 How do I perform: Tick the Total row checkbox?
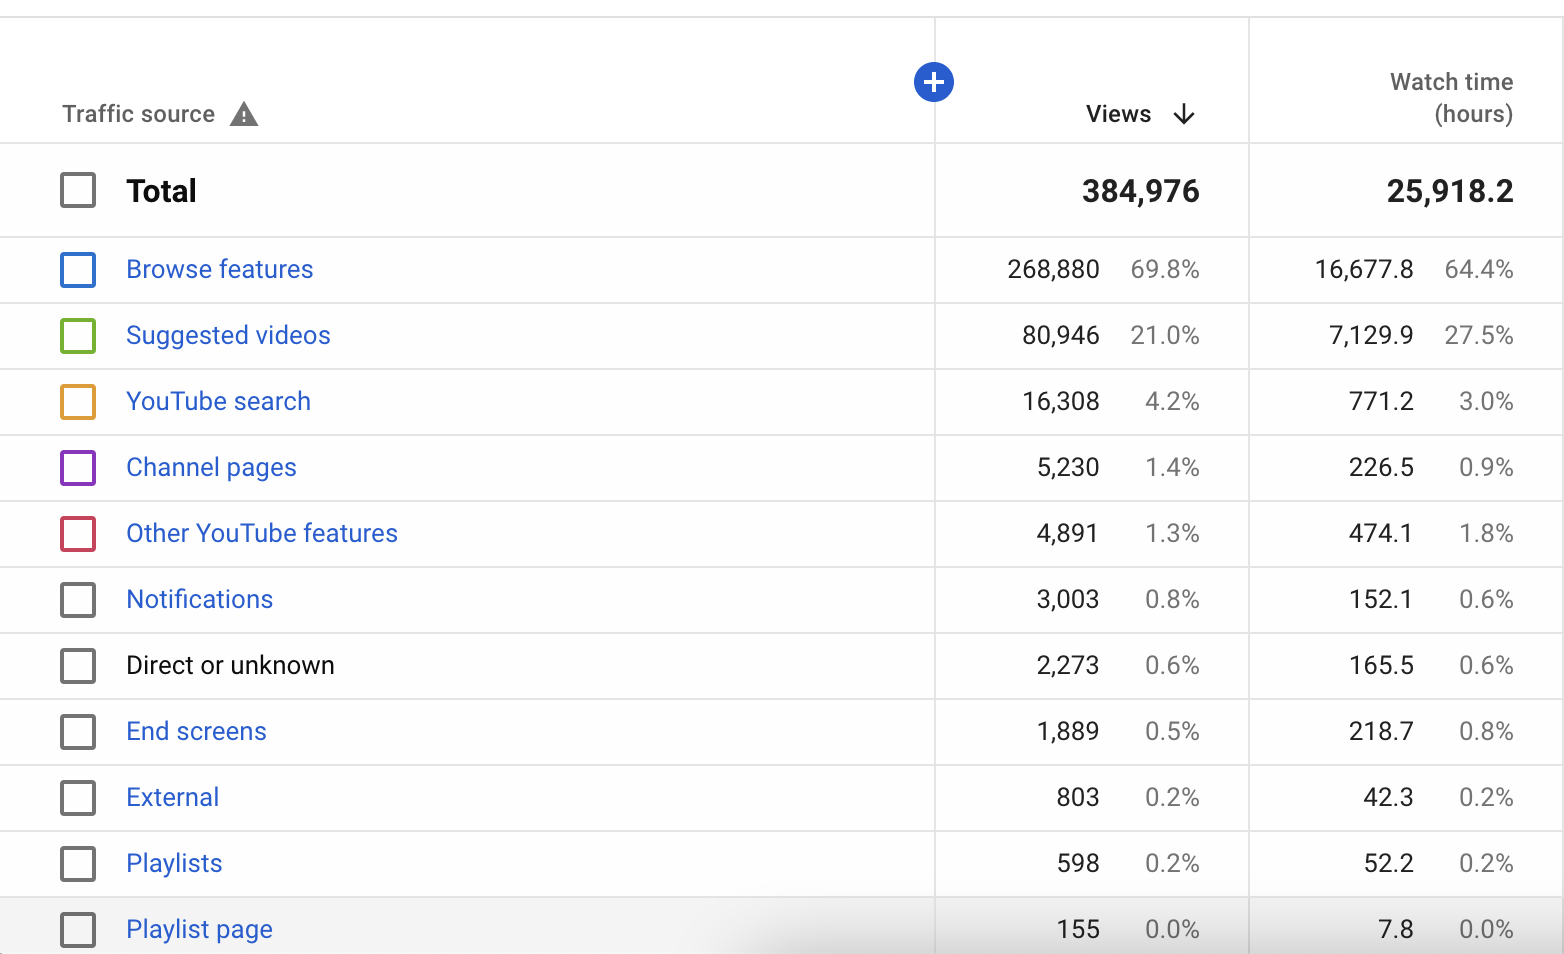coord(78,190)
